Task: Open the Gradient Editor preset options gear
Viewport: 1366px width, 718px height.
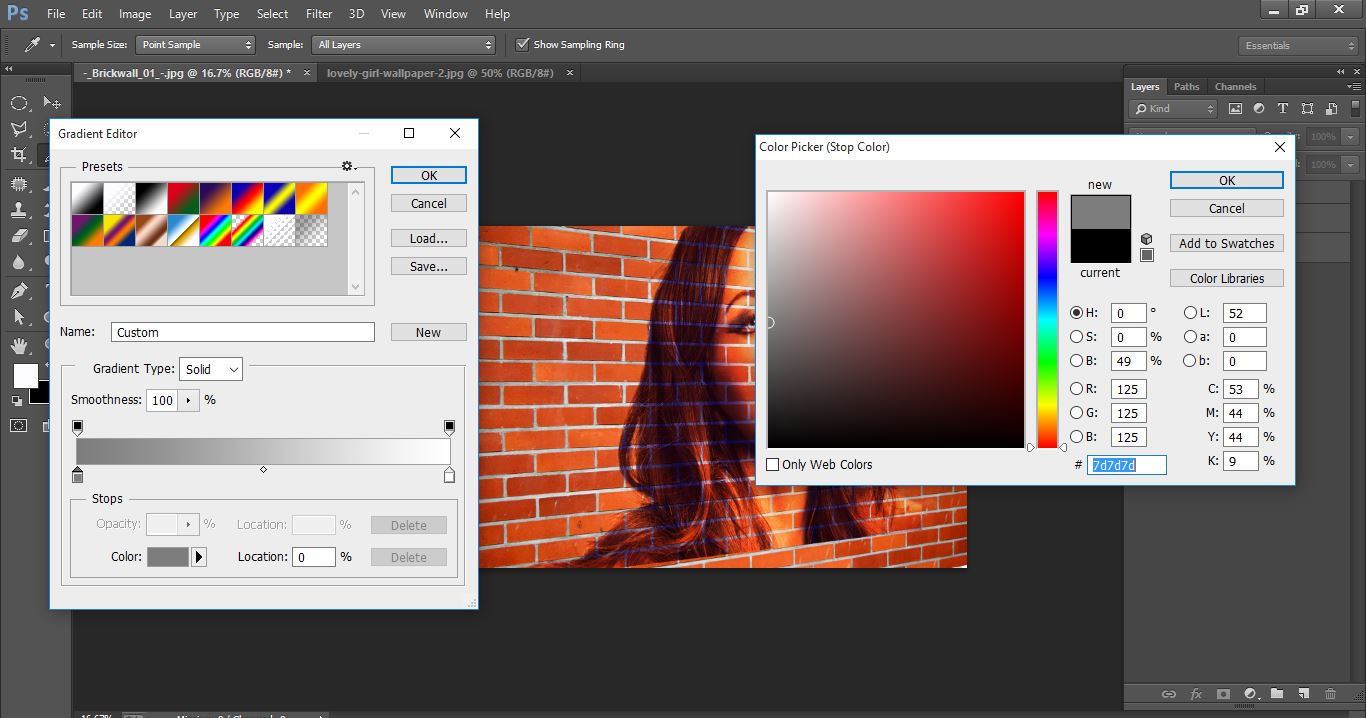Action: [x=346, y=165]
